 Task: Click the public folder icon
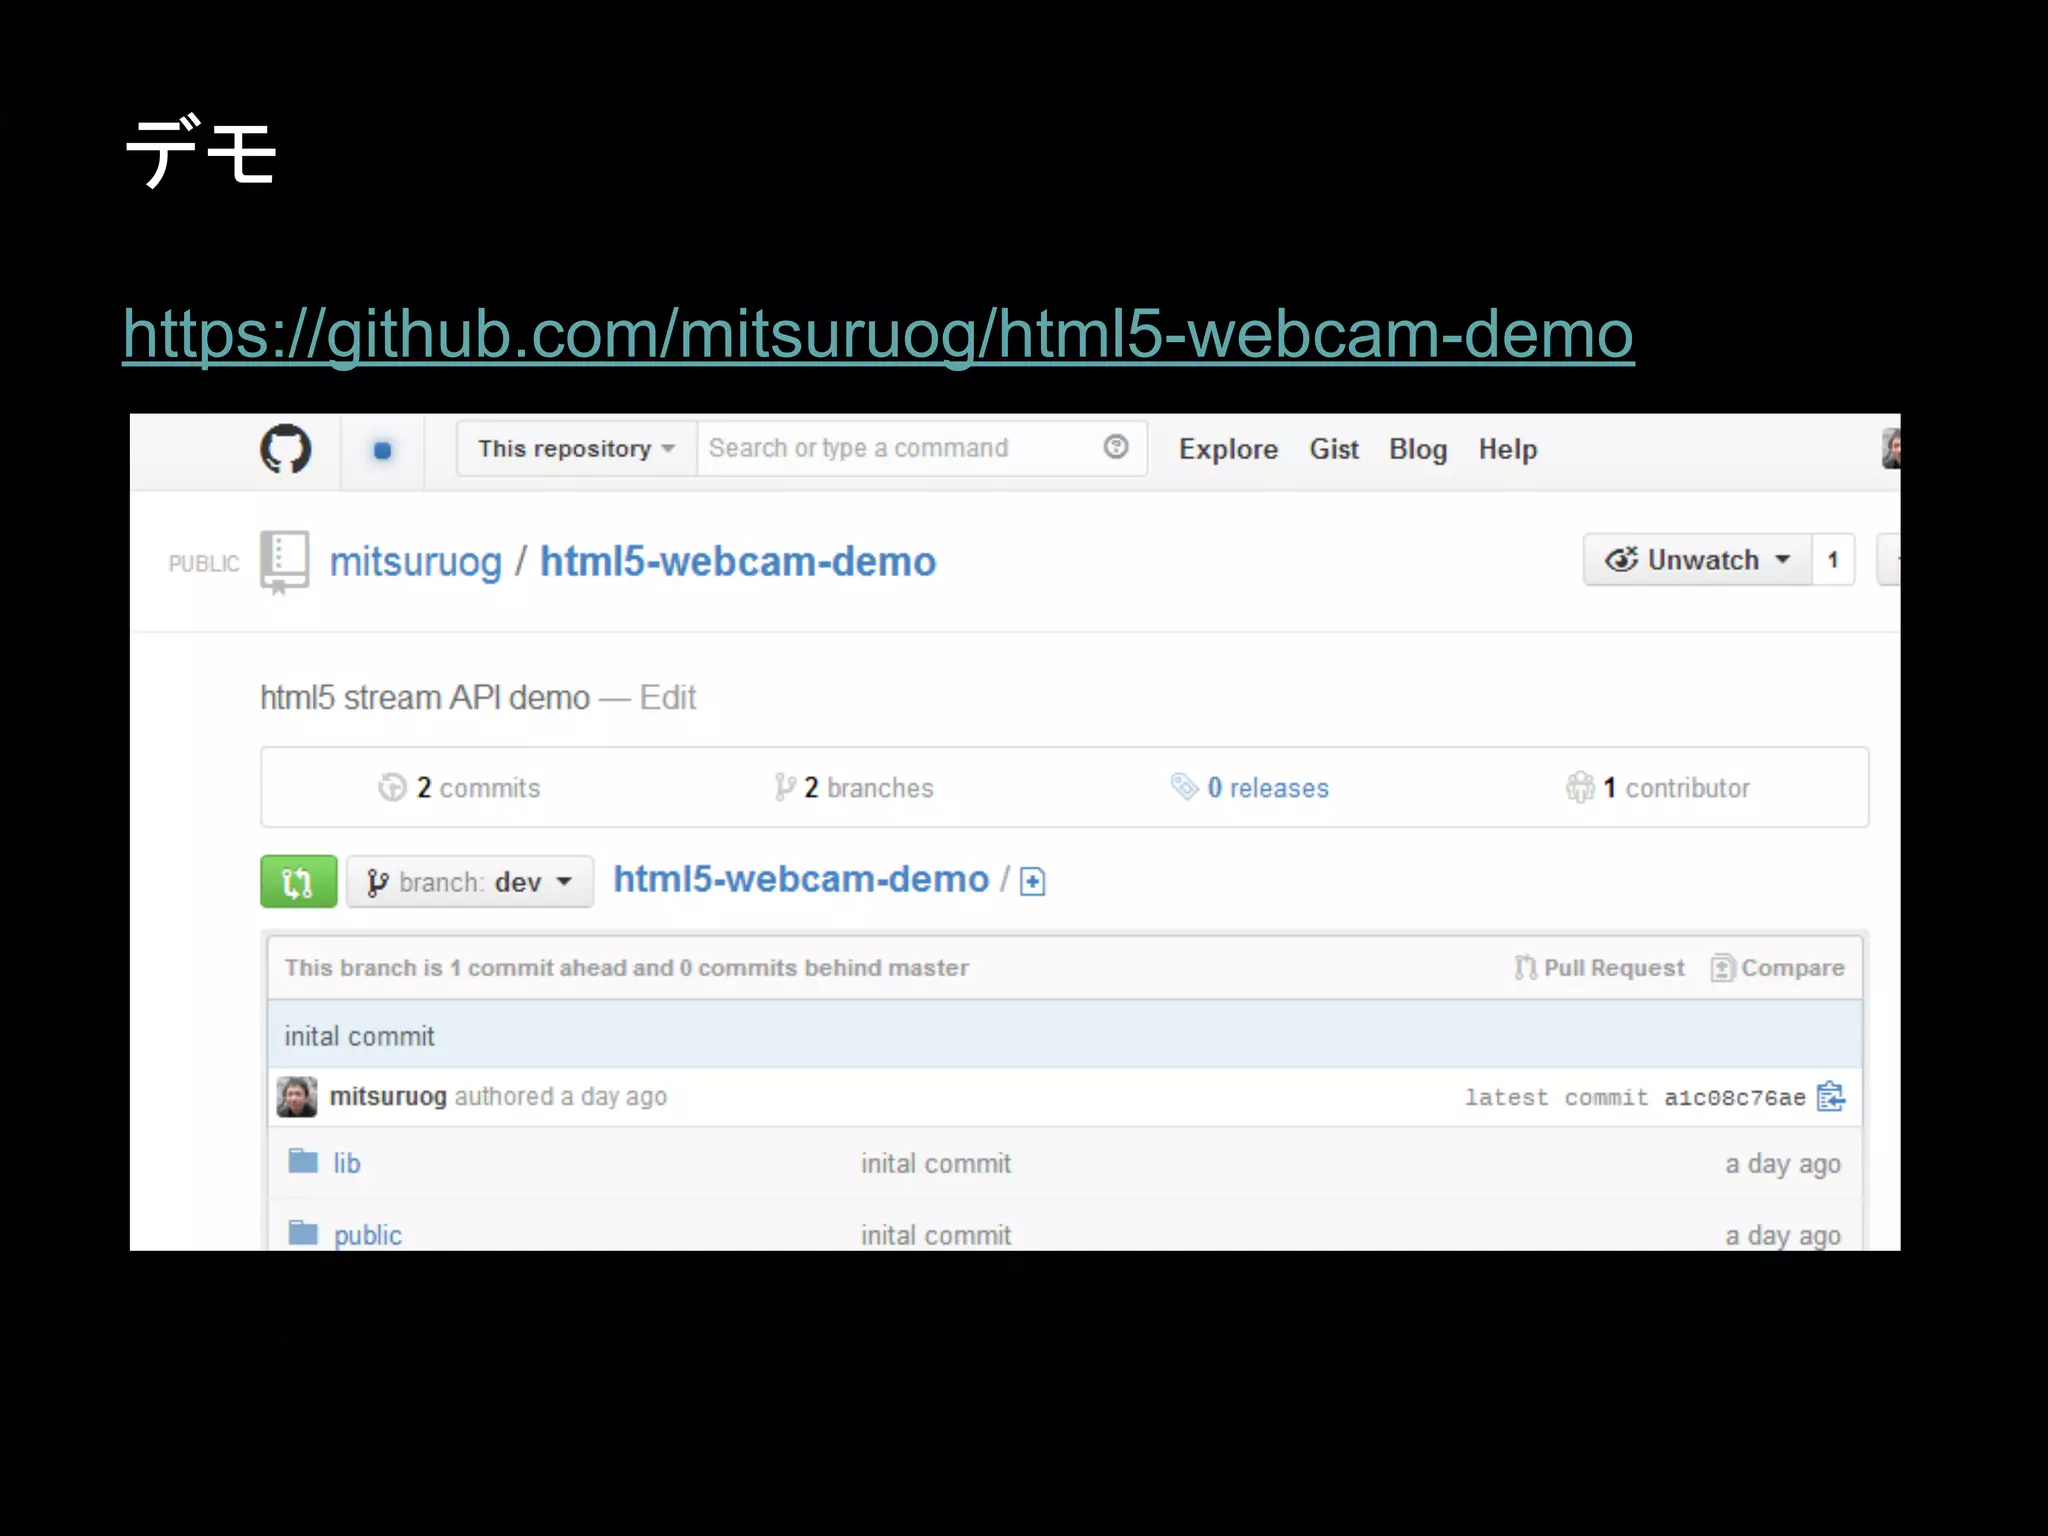tap(303, 1233)
